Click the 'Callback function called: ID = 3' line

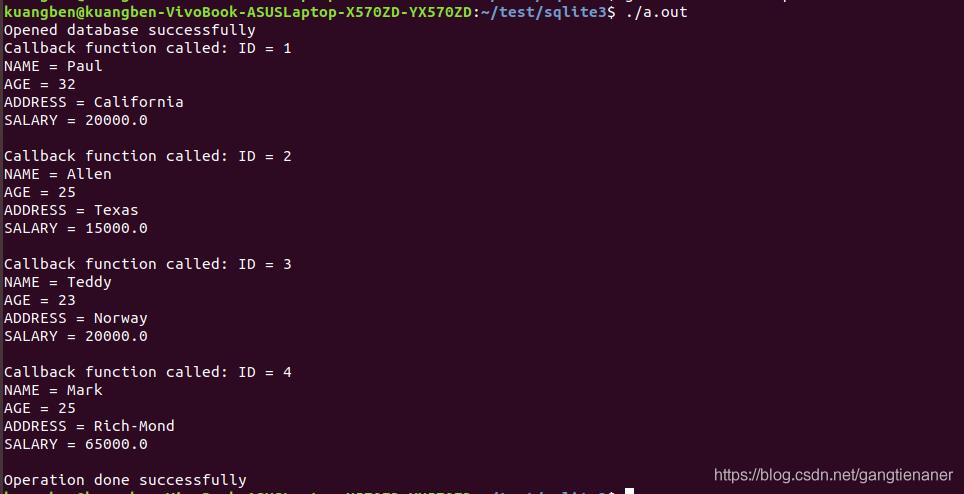148,264
